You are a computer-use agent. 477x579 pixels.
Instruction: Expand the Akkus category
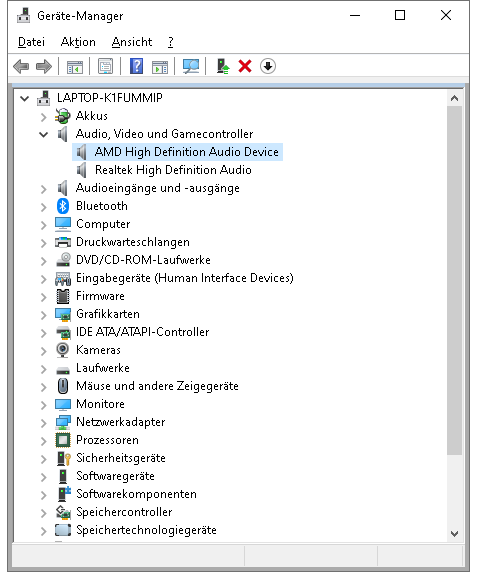tap(44, 117)
